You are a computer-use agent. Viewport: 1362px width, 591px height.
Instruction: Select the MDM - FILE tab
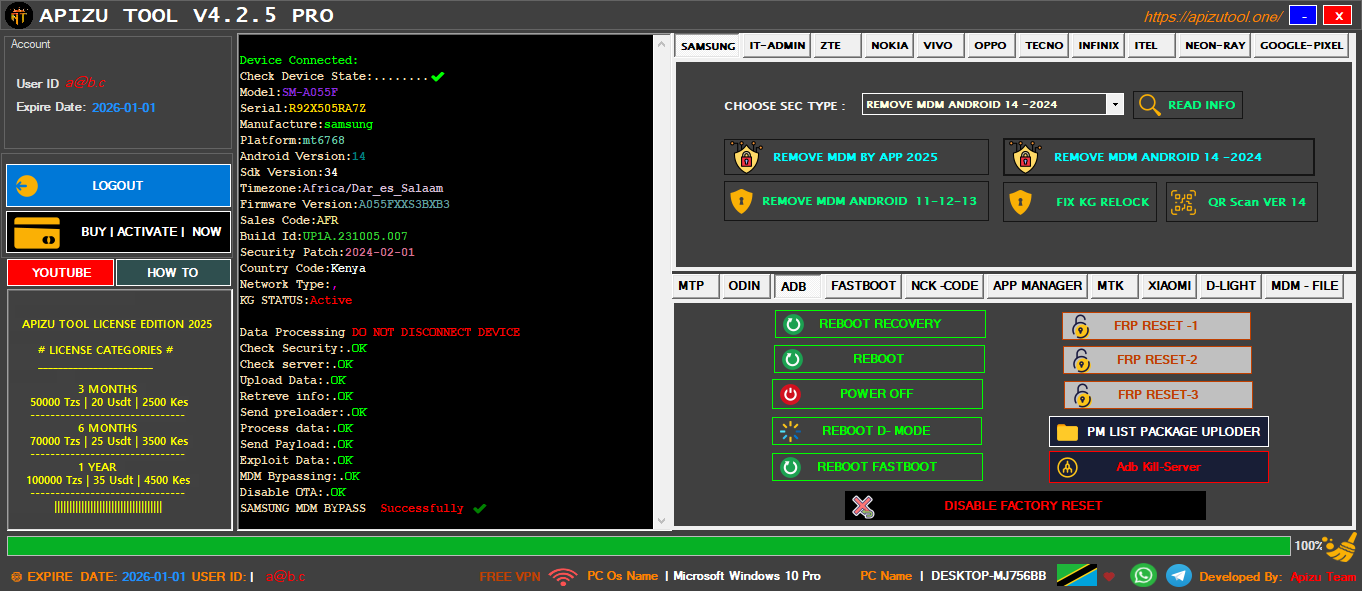coord(1304,286)
